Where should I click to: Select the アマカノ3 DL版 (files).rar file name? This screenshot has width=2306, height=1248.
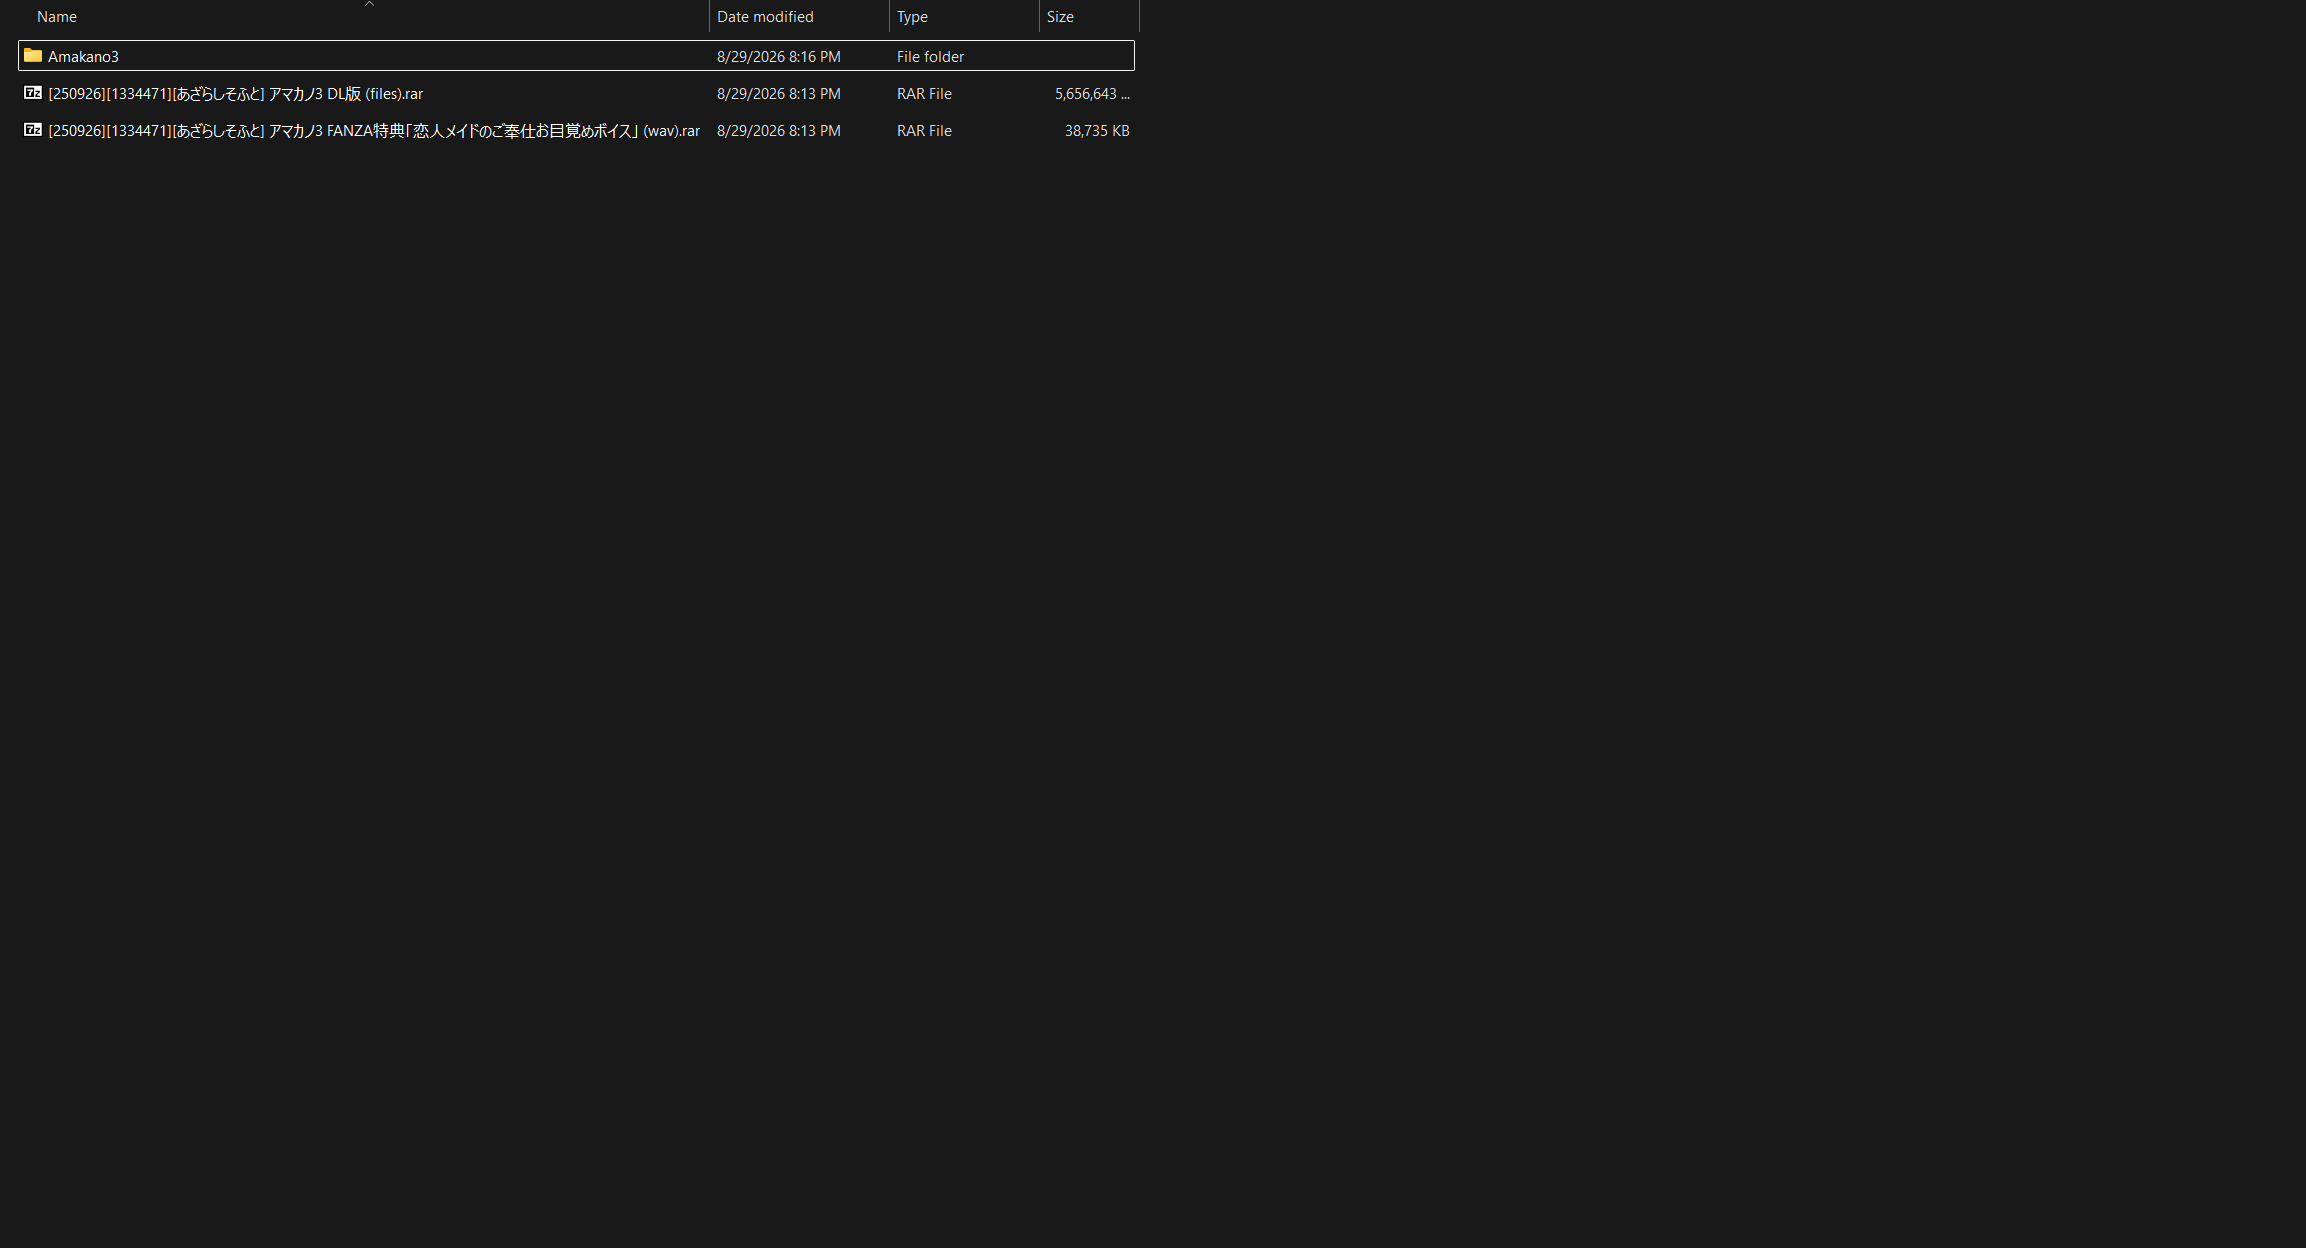point(236,94)
